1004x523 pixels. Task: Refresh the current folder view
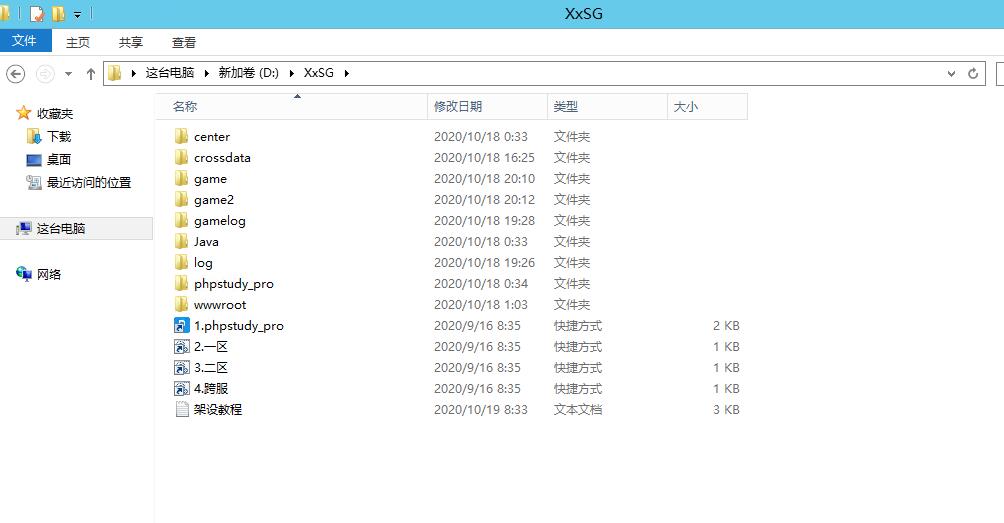click(973, 73)
